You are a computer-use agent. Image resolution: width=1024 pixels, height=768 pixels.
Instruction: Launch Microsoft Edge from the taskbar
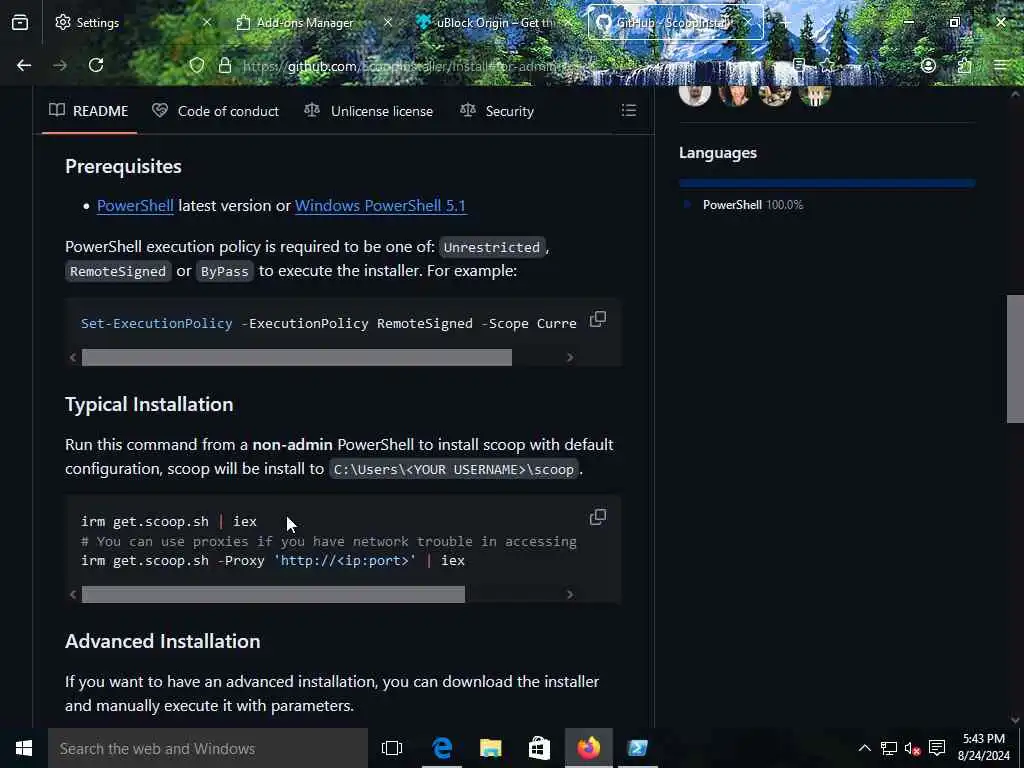442,748
